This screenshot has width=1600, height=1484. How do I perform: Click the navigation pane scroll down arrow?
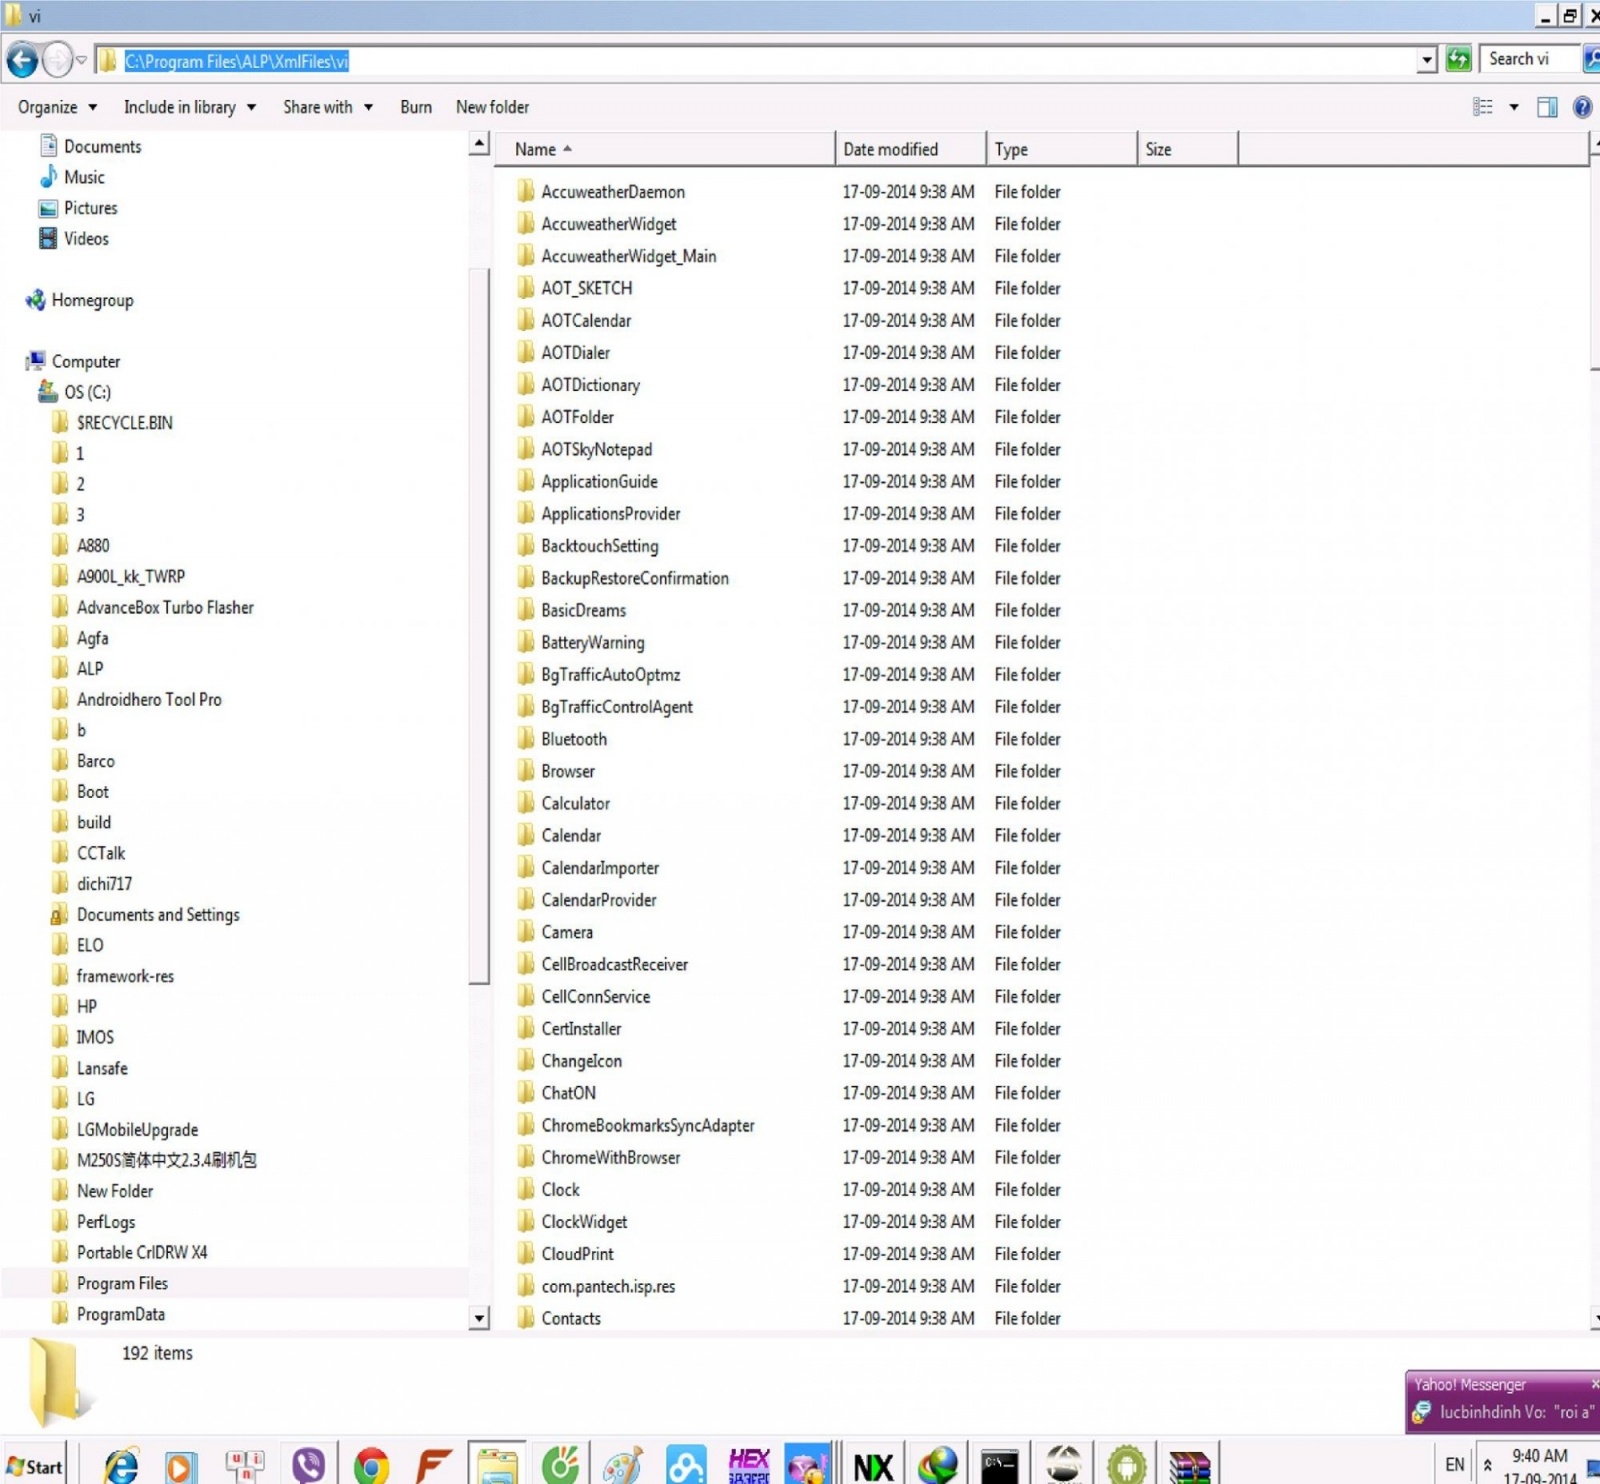click(x=479, y=1318)
